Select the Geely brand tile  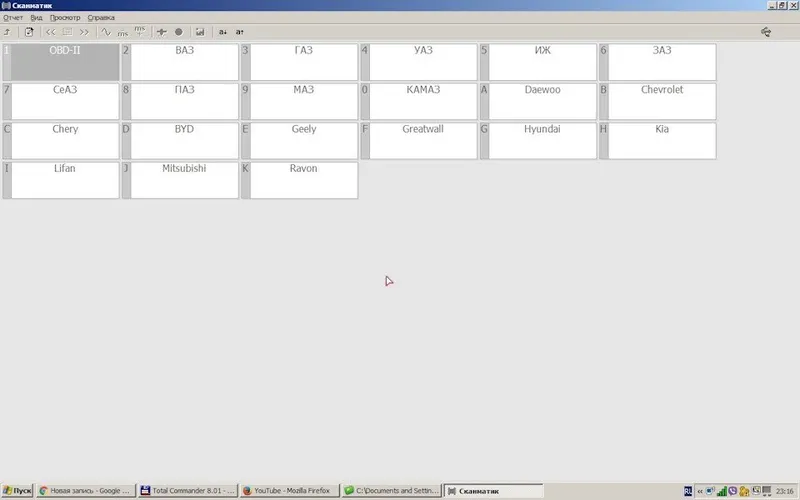pos(299,141)
